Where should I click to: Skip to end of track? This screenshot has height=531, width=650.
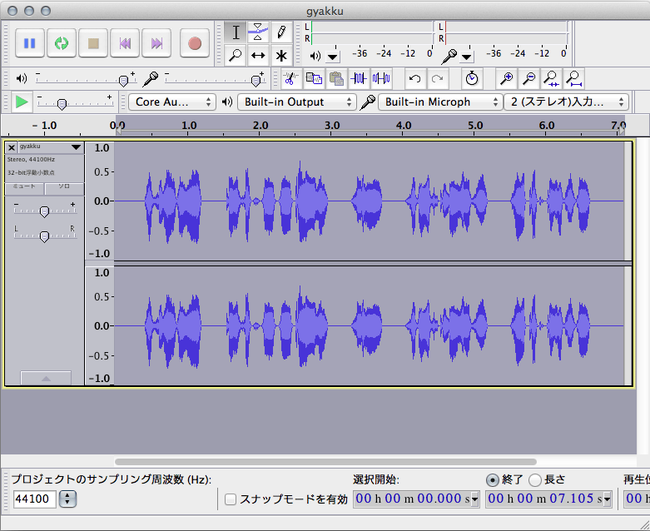156,43
